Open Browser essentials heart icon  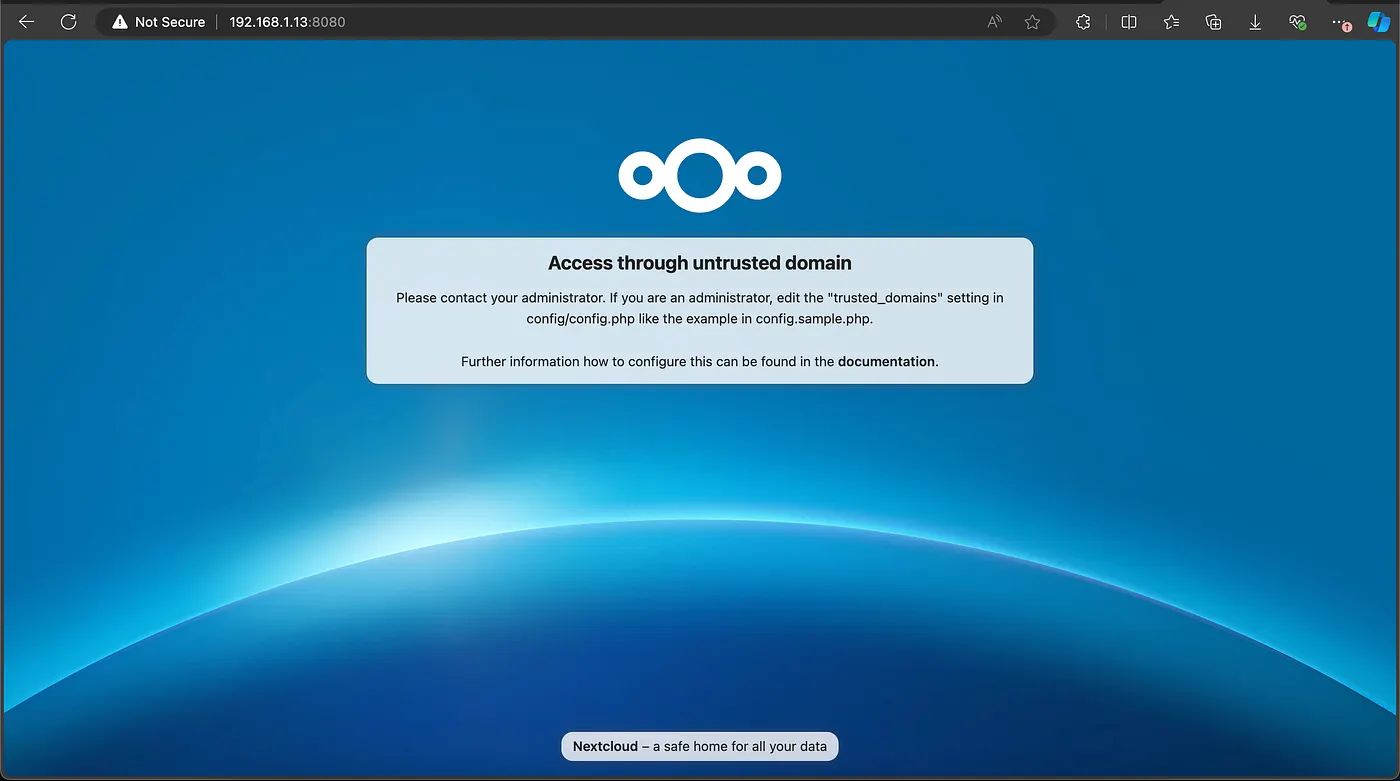(x=1298, y=22)
